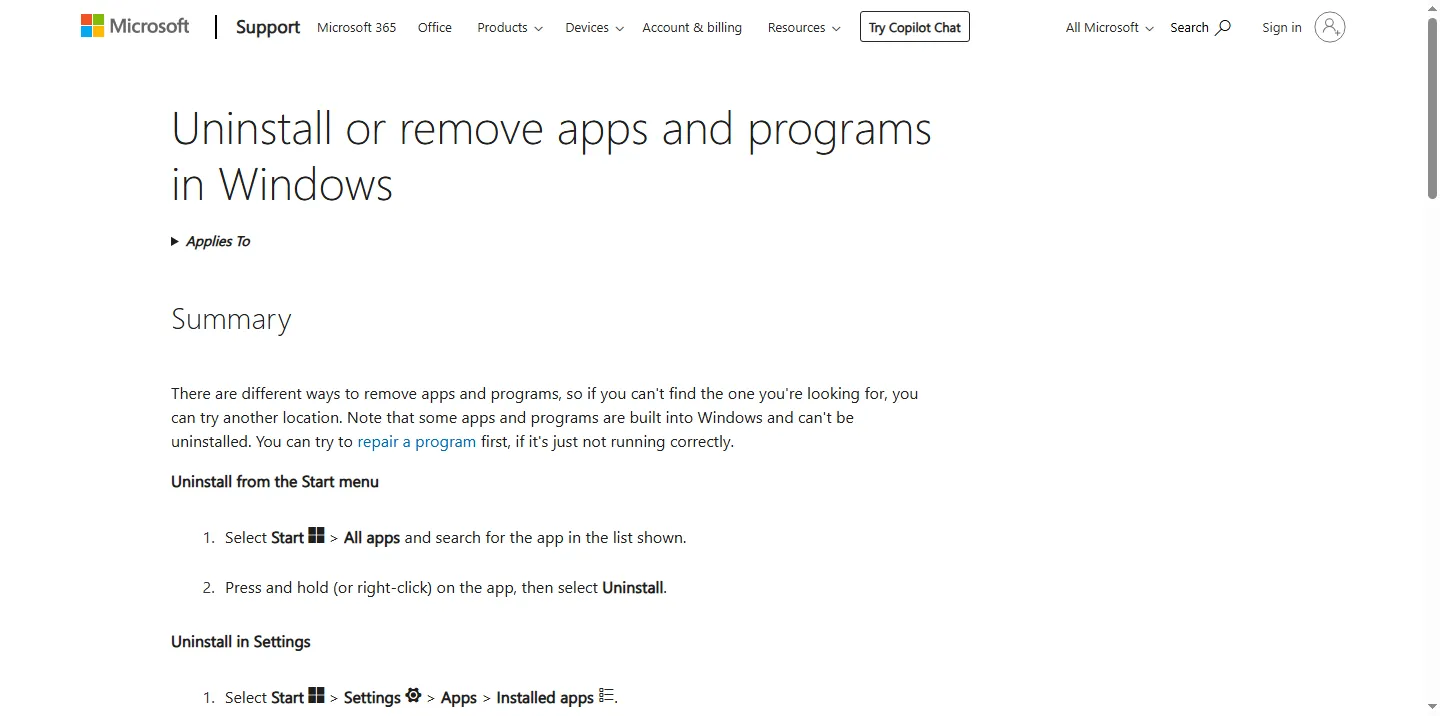Click the page vertical scrollbar thumb
The width and height of the screenshot is (1440, 716).
(x=1432, y=108)
